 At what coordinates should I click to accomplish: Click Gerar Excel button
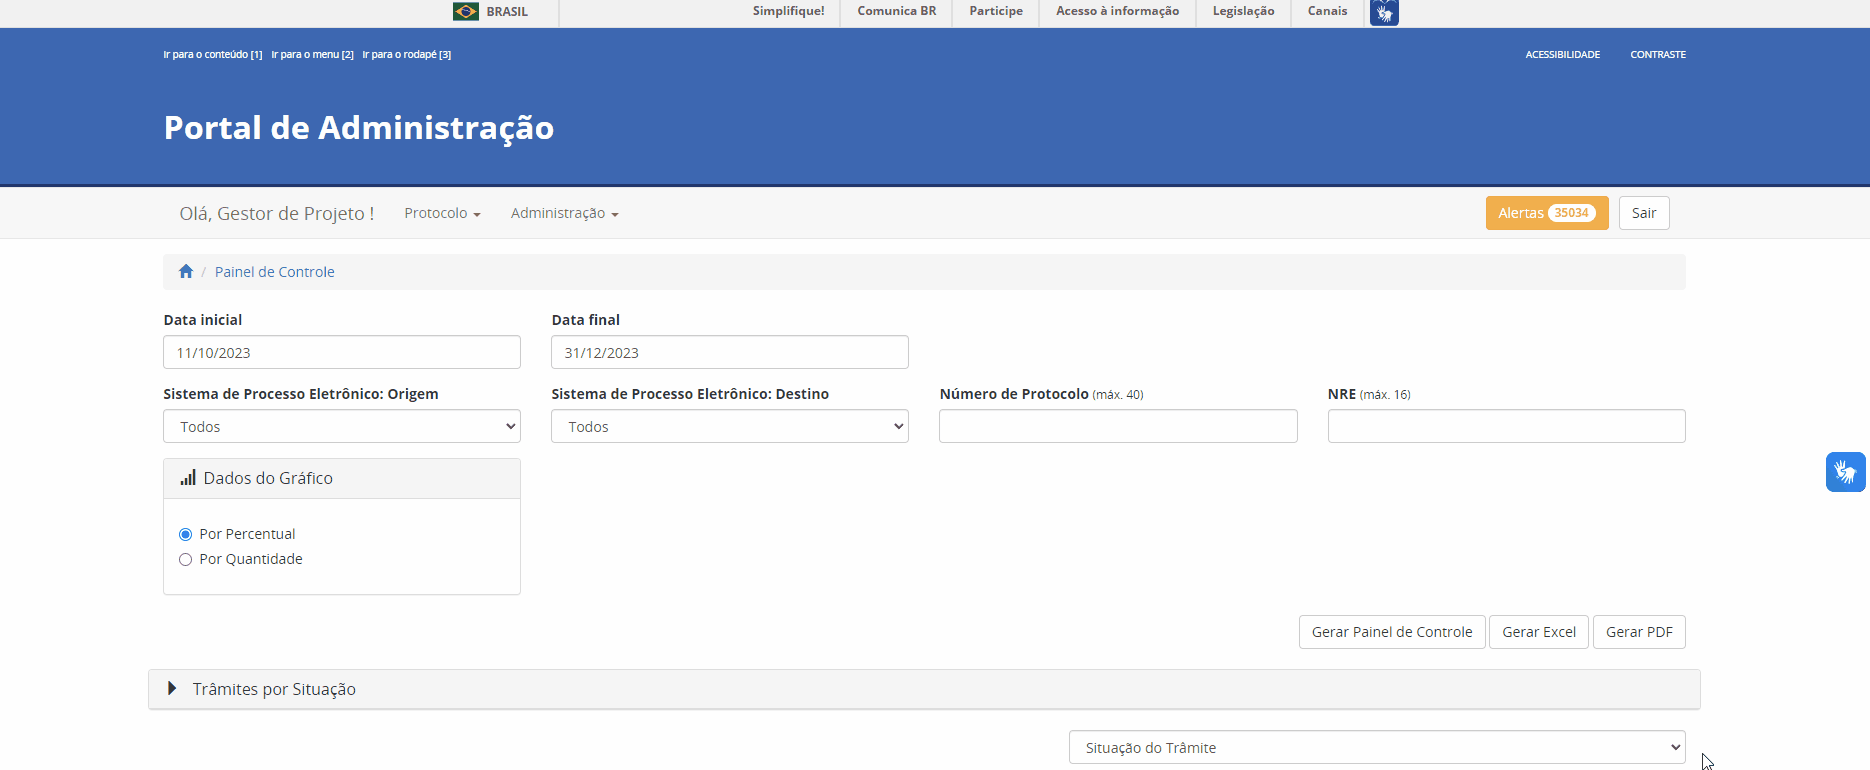pos(1539,632)
